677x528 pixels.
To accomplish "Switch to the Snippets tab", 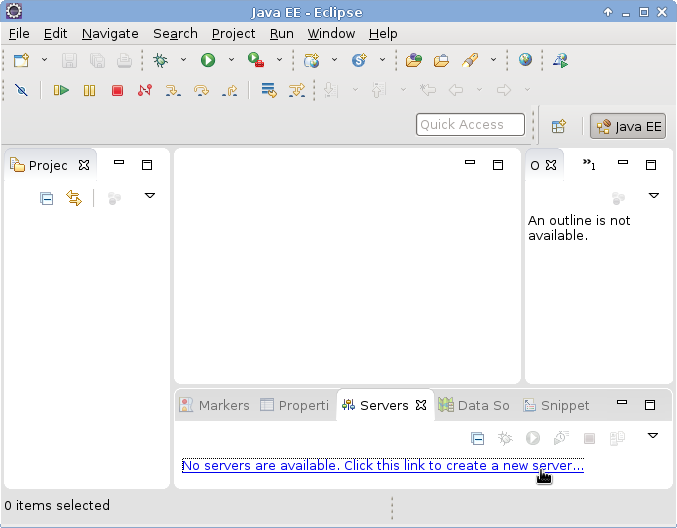I will point(556,405).
